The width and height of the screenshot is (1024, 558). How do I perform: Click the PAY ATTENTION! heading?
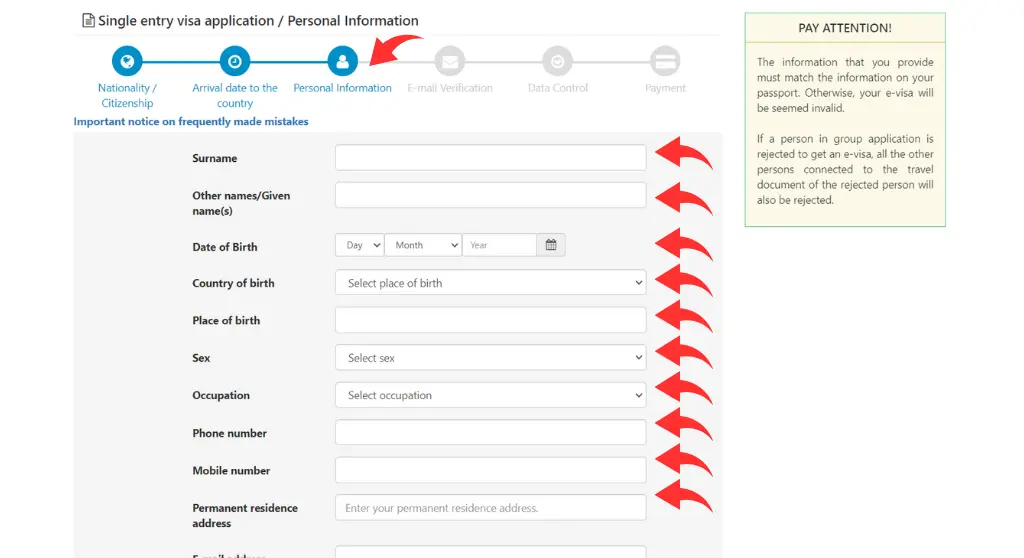[844, 28]
